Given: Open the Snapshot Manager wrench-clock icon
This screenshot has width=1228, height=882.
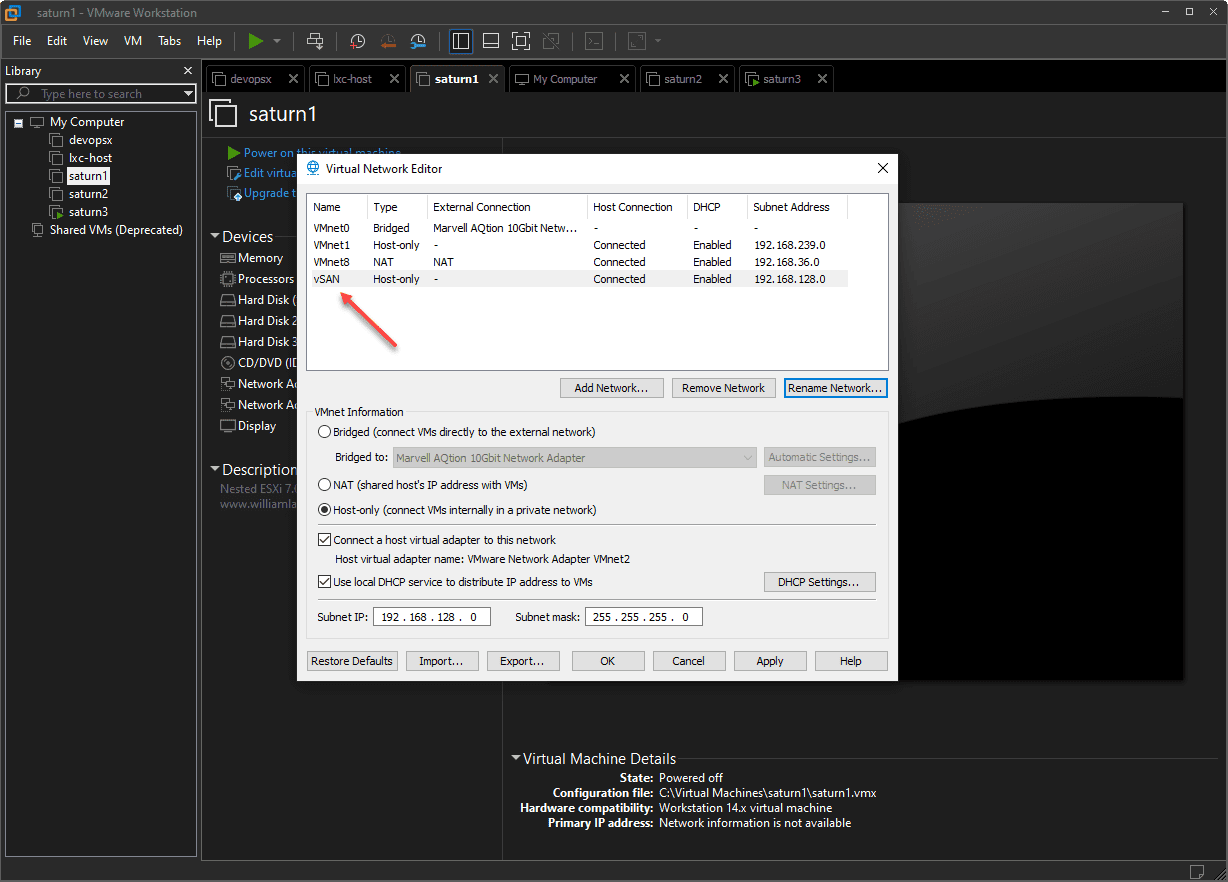Looking at the screenshot, I should pos(418,41).
